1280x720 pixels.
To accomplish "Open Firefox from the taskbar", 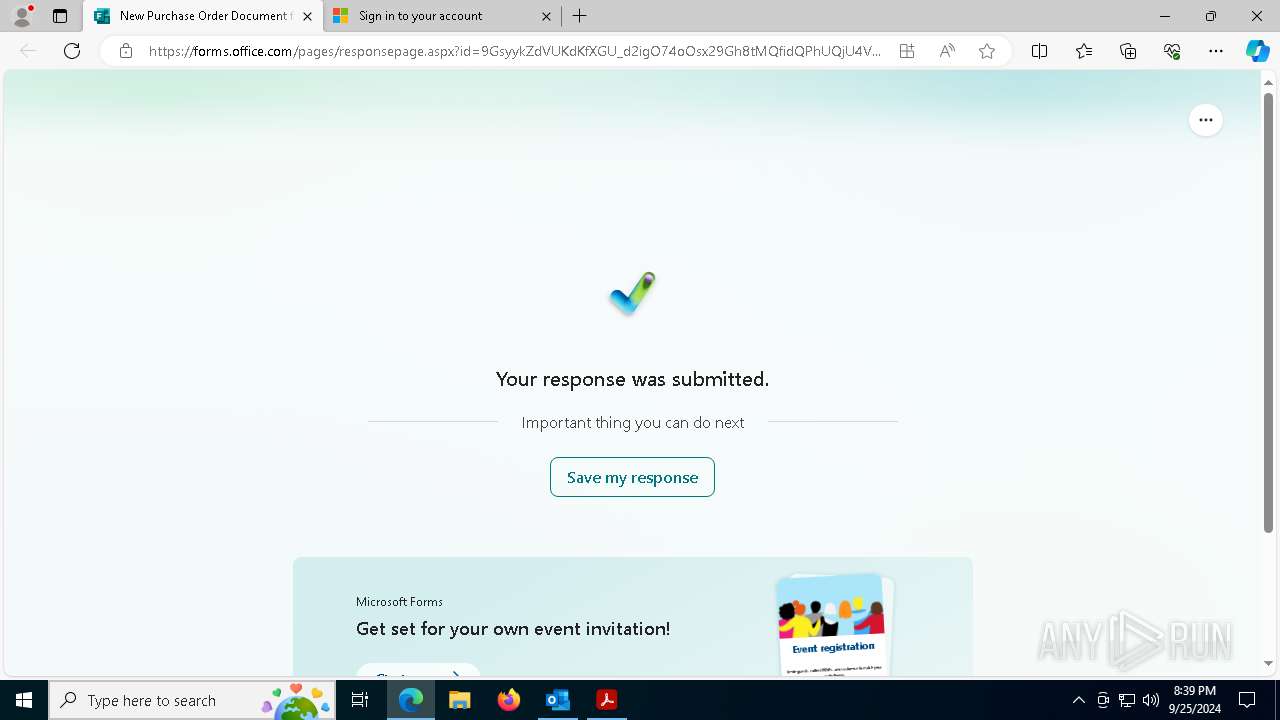I will 509,700.
